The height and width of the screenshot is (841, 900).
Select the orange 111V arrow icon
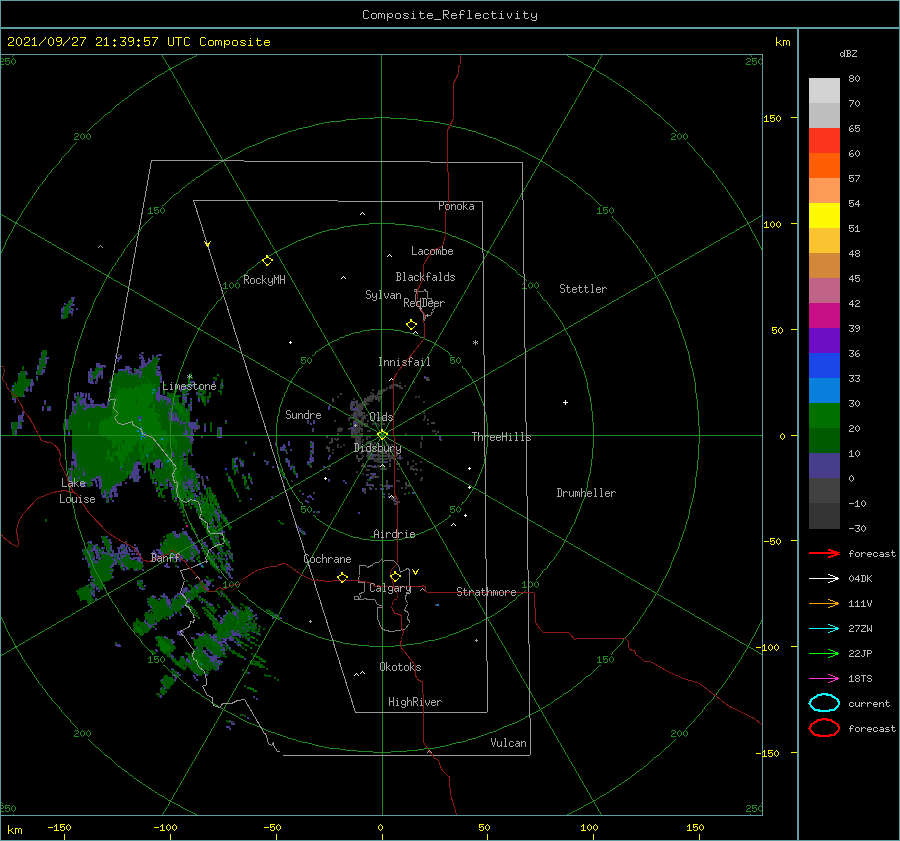[824, 603]
